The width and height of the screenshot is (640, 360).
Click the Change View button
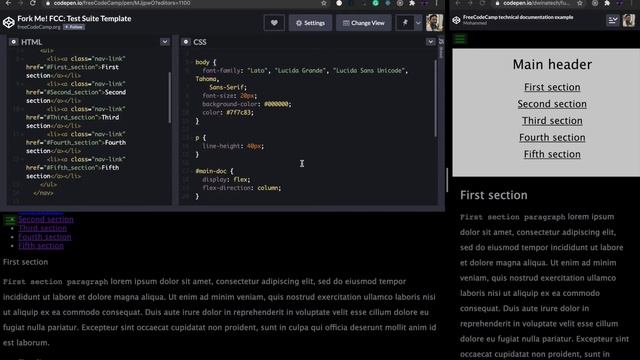click(x=363, y=23)
